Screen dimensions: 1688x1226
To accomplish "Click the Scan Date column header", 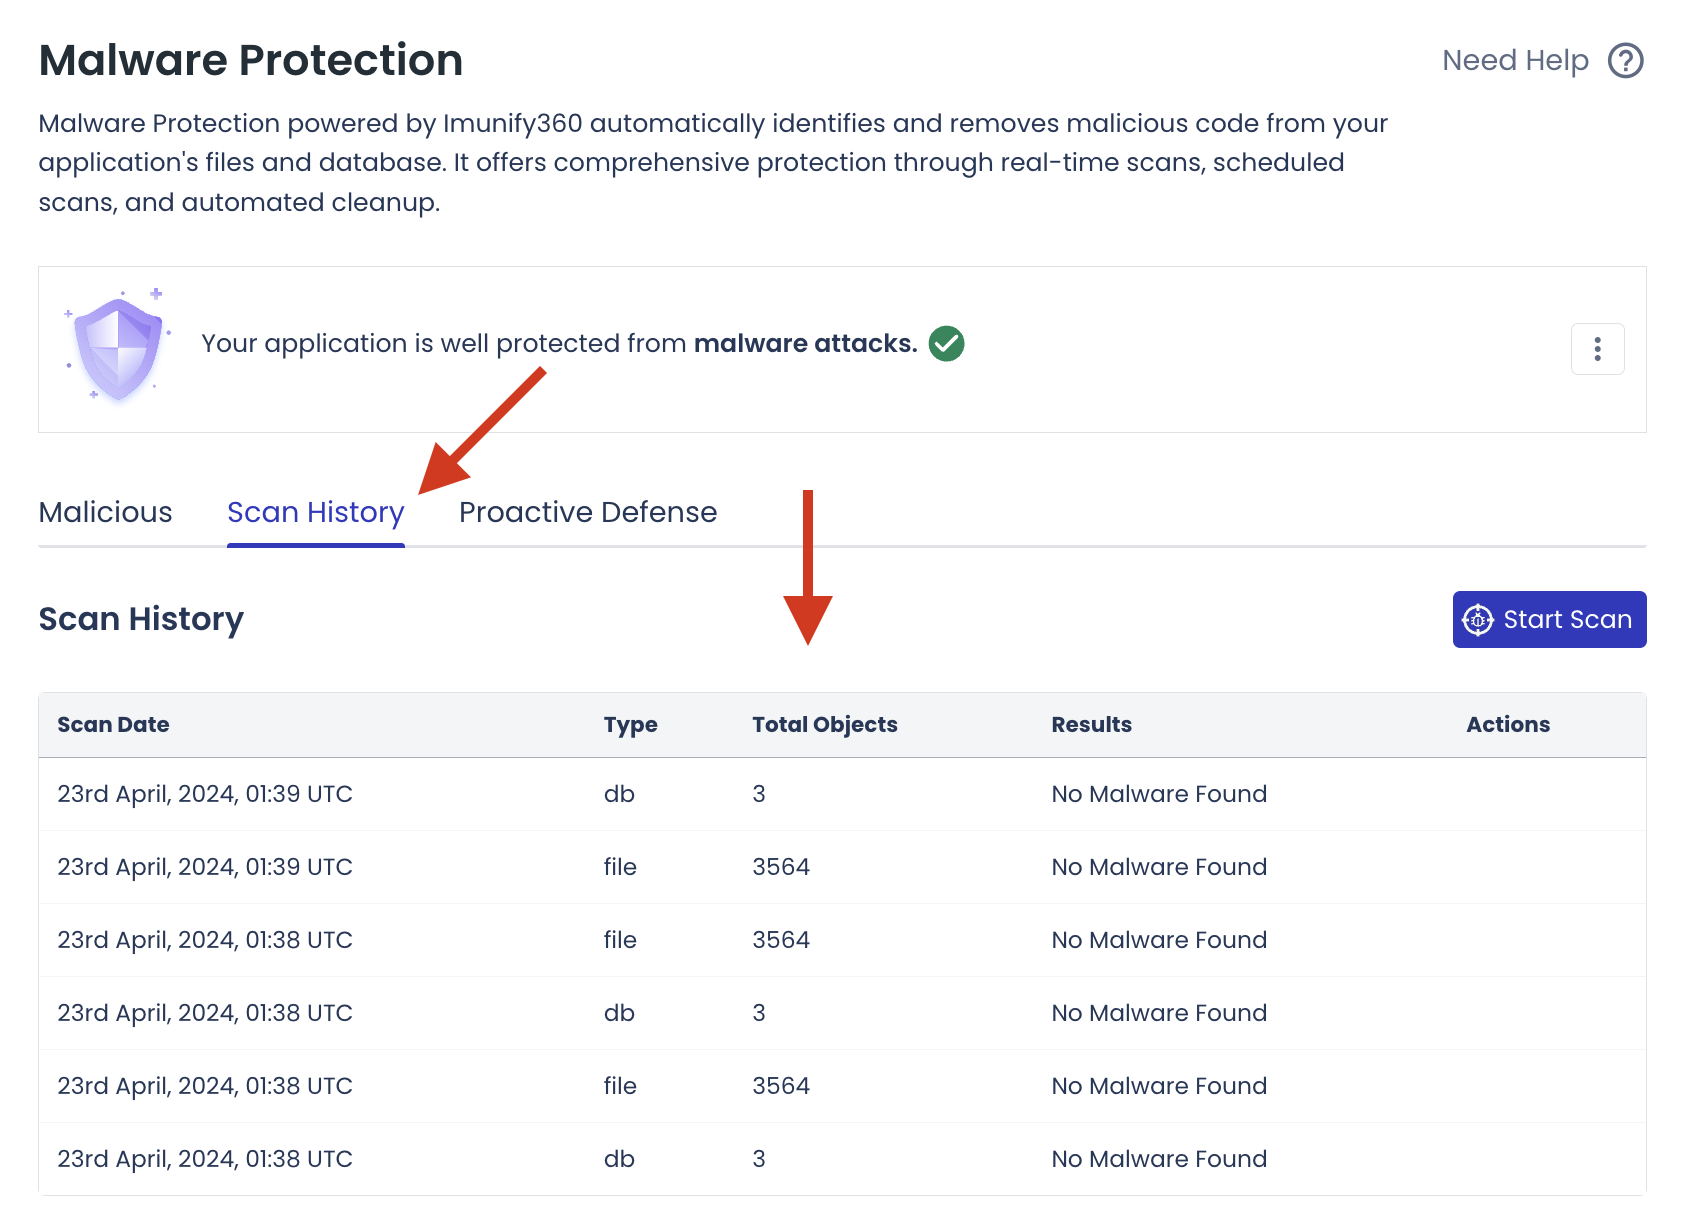I will 113,725.
